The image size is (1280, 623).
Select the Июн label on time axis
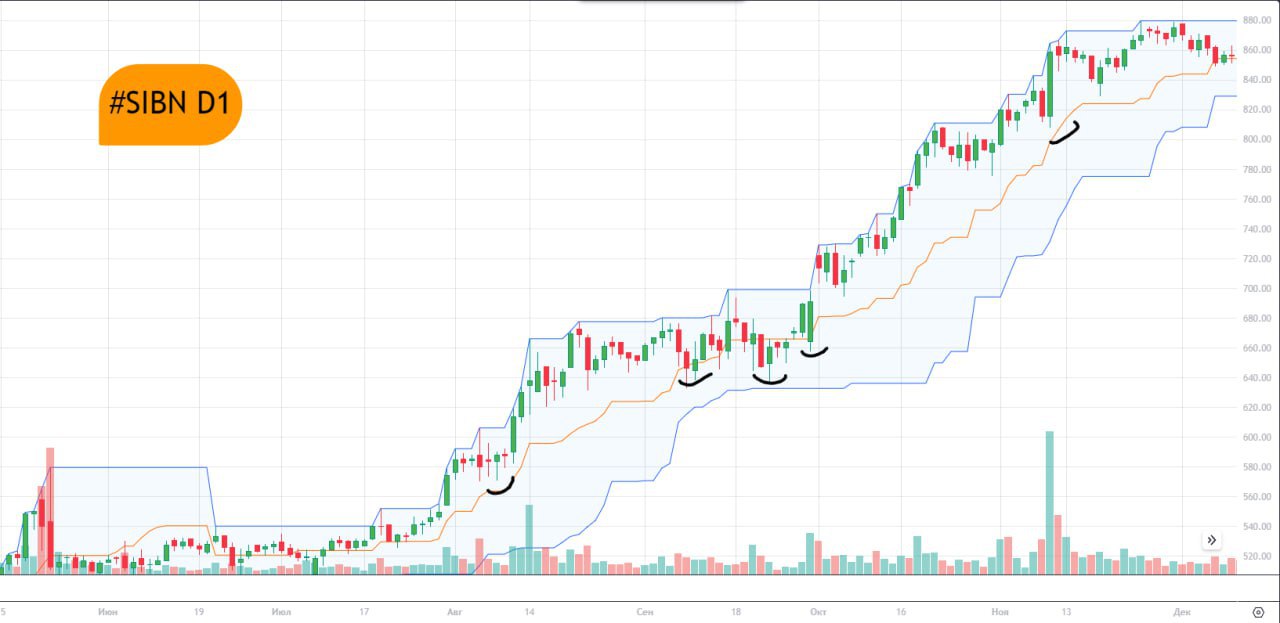tap(108, 611)
